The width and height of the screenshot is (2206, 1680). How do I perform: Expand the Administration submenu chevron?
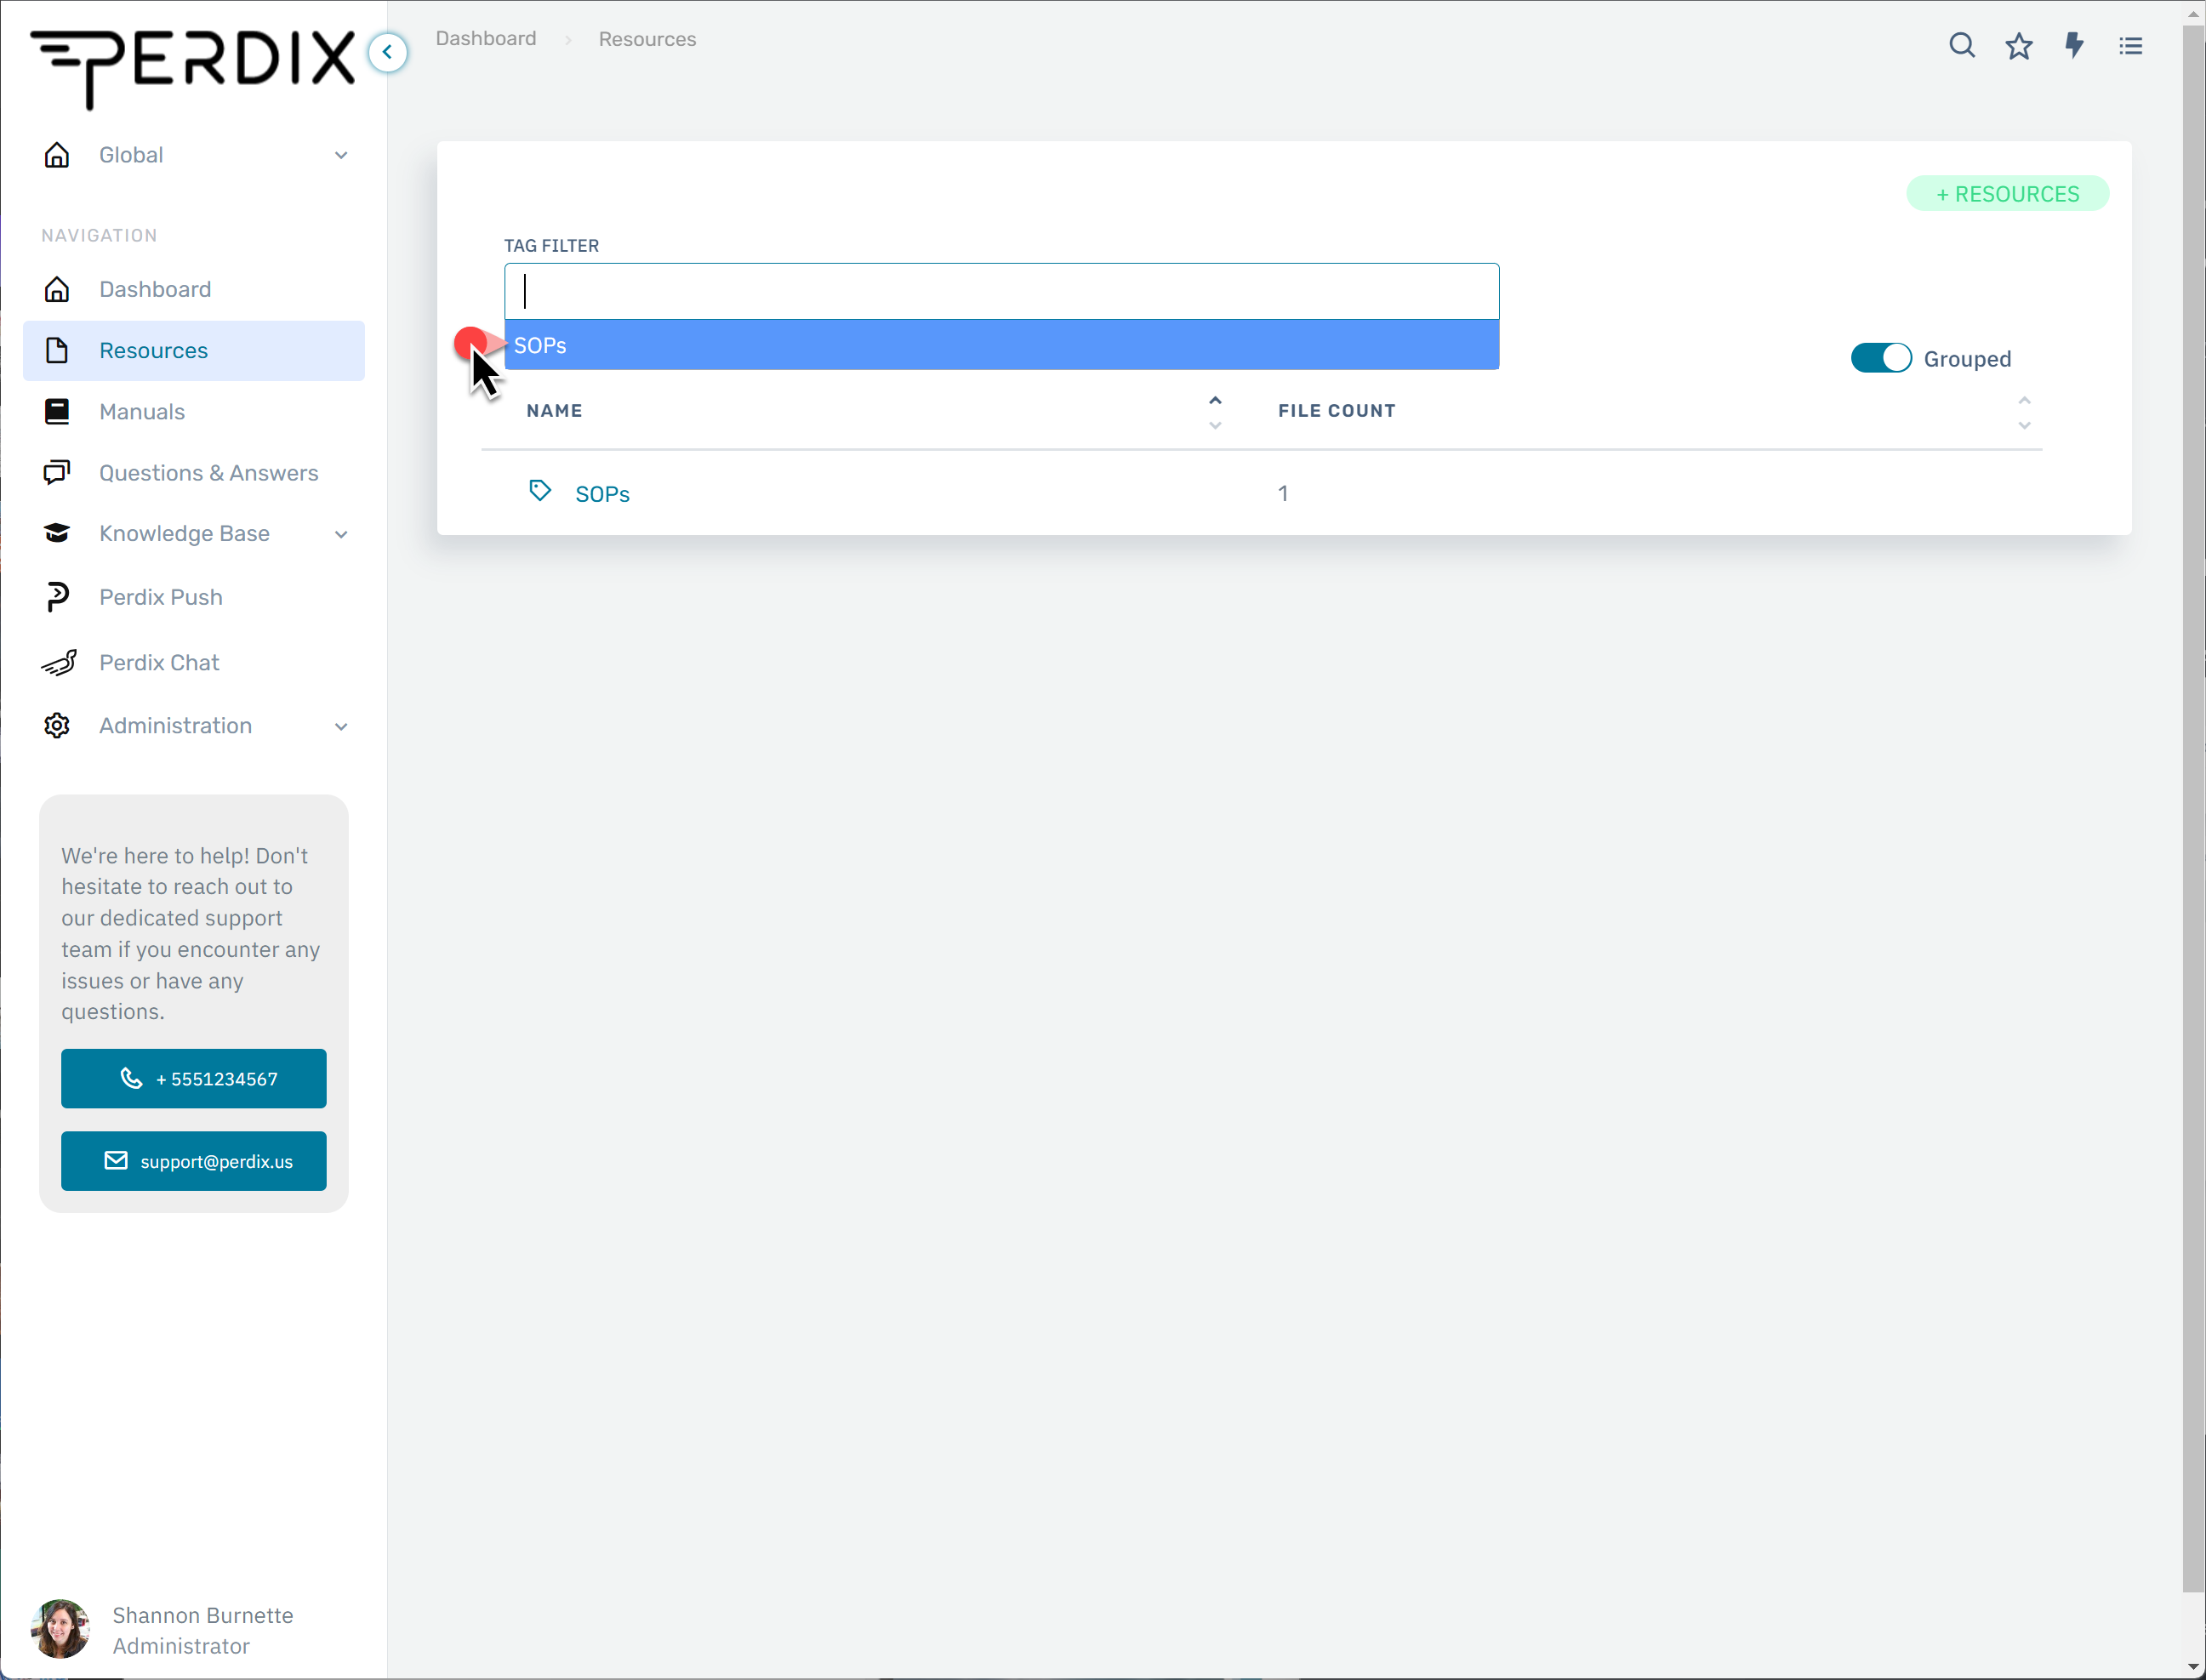click(341, 727)
